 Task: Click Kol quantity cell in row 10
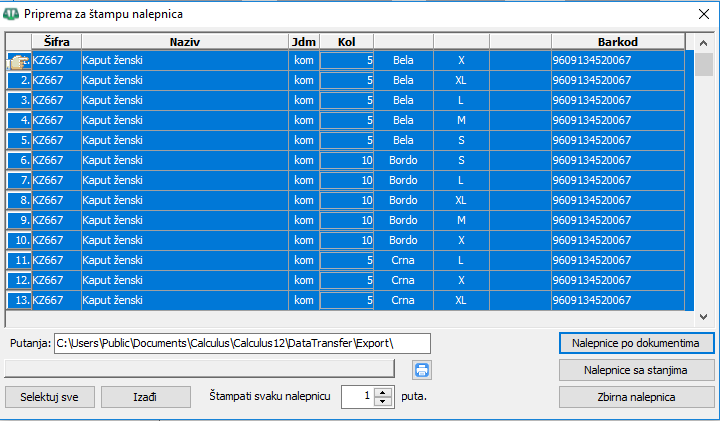point(347,240)
